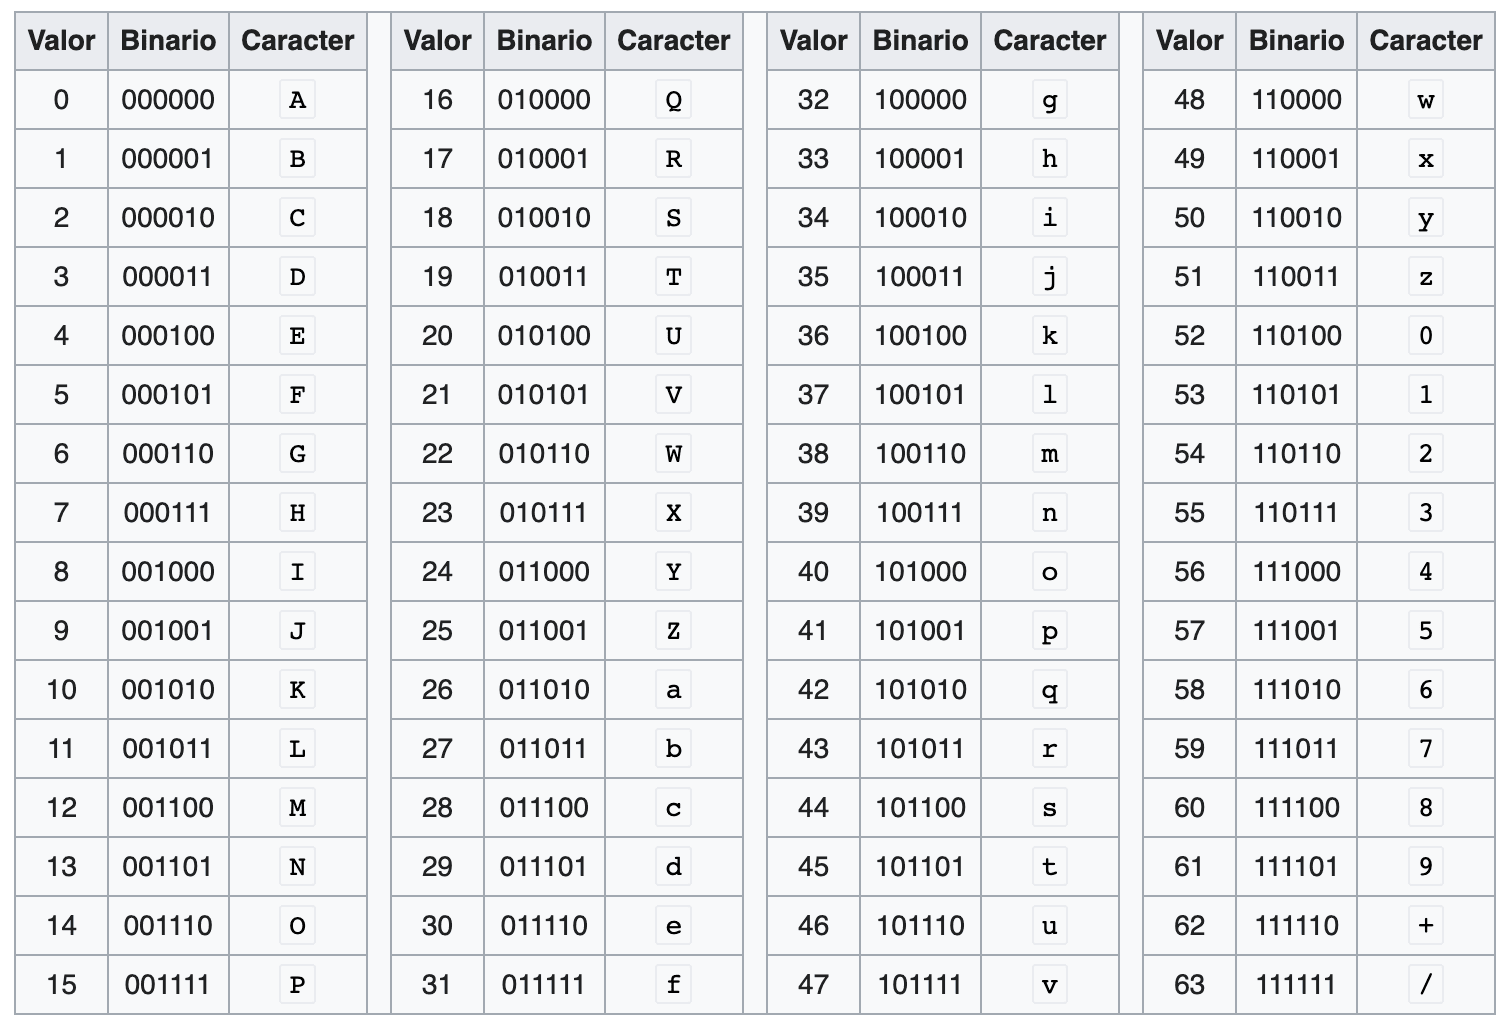1508x1028 pixels.
Task: Select the character box 'Z'
Action: [x=673, y=631]
